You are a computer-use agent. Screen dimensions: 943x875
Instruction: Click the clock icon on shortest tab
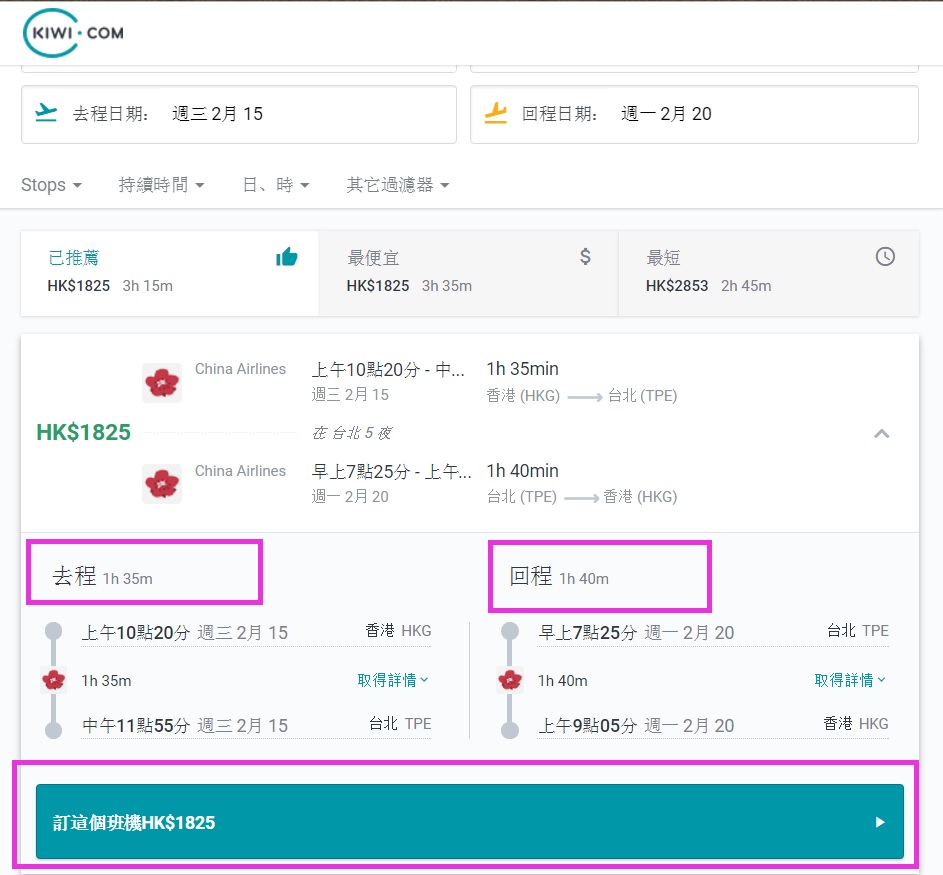click(885, 257)
